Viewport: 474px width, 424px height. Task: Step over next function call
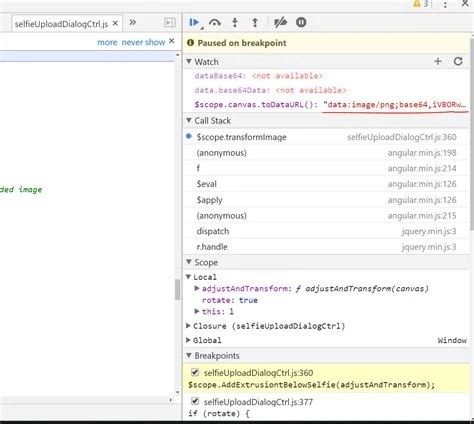coord(215,23)
